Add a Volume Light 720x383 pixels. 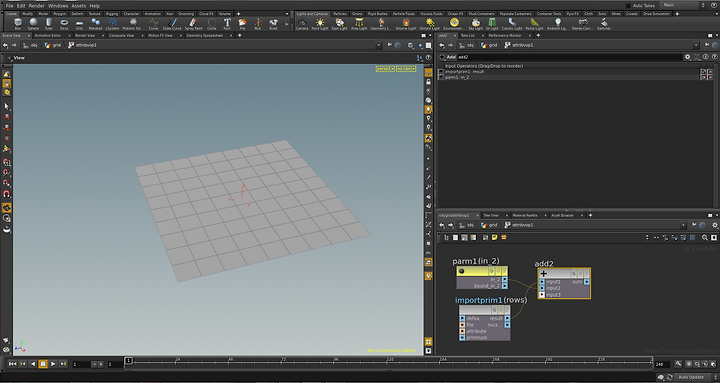(405, 23)
